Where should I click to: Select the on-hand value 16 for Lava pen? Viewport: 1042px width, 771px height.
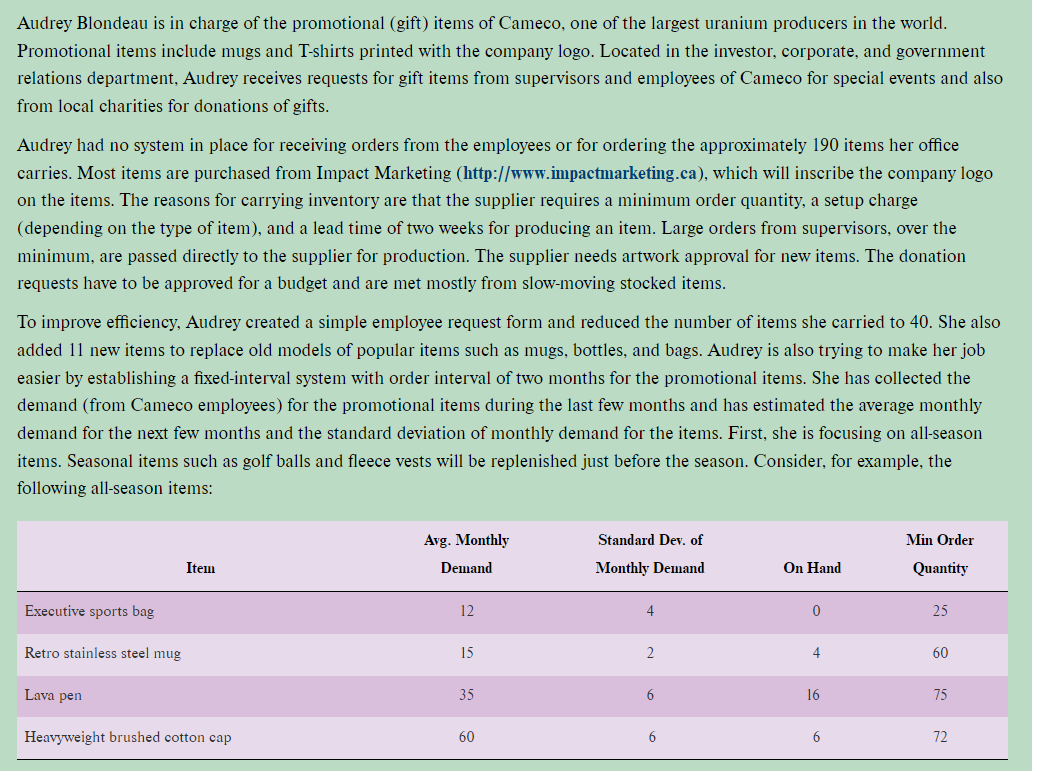[812, 695]
